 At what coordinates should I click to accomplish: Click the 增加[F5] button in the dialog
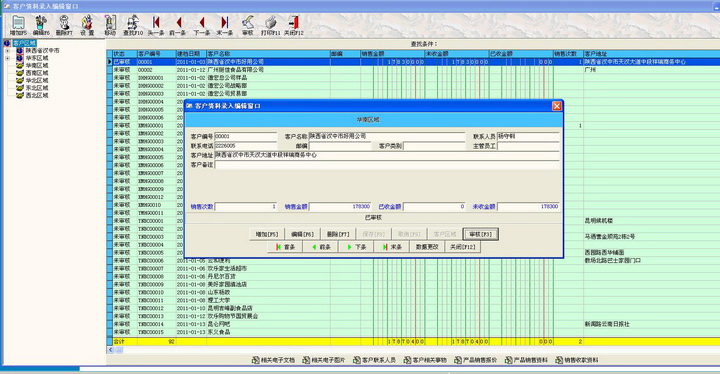pos(267,234)
